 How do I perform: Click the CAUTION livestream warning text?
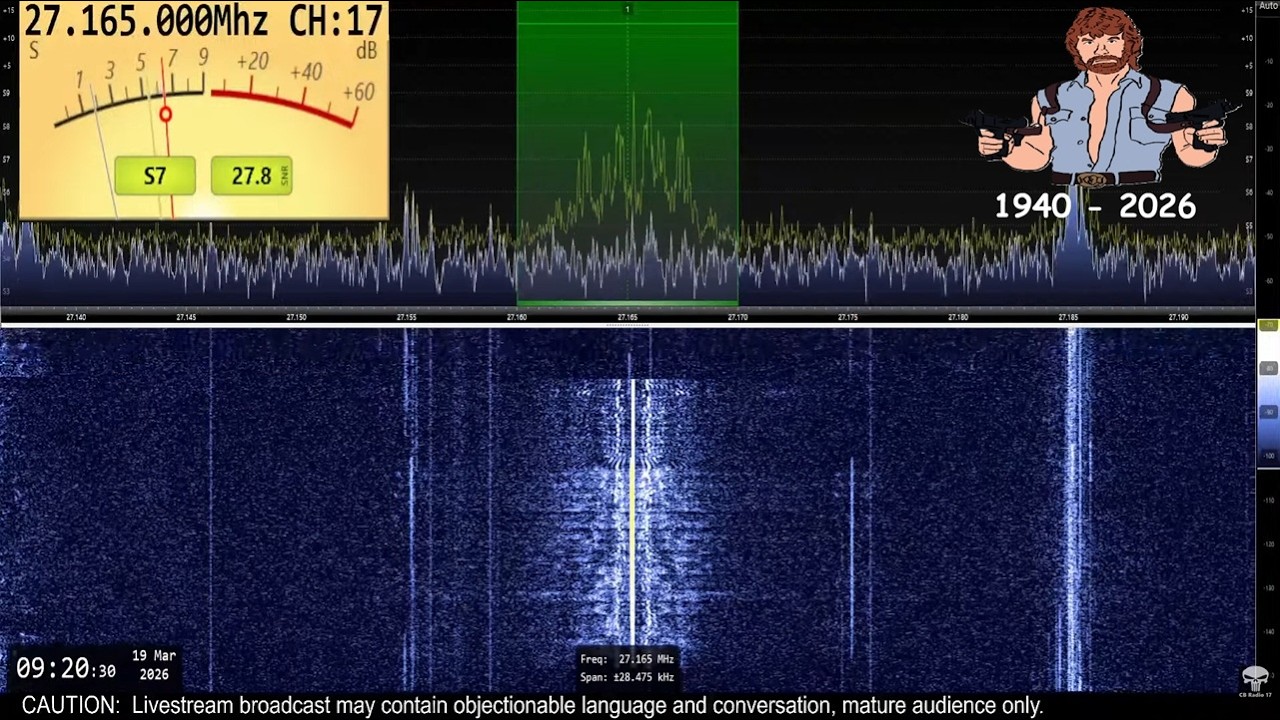point(532,706)
